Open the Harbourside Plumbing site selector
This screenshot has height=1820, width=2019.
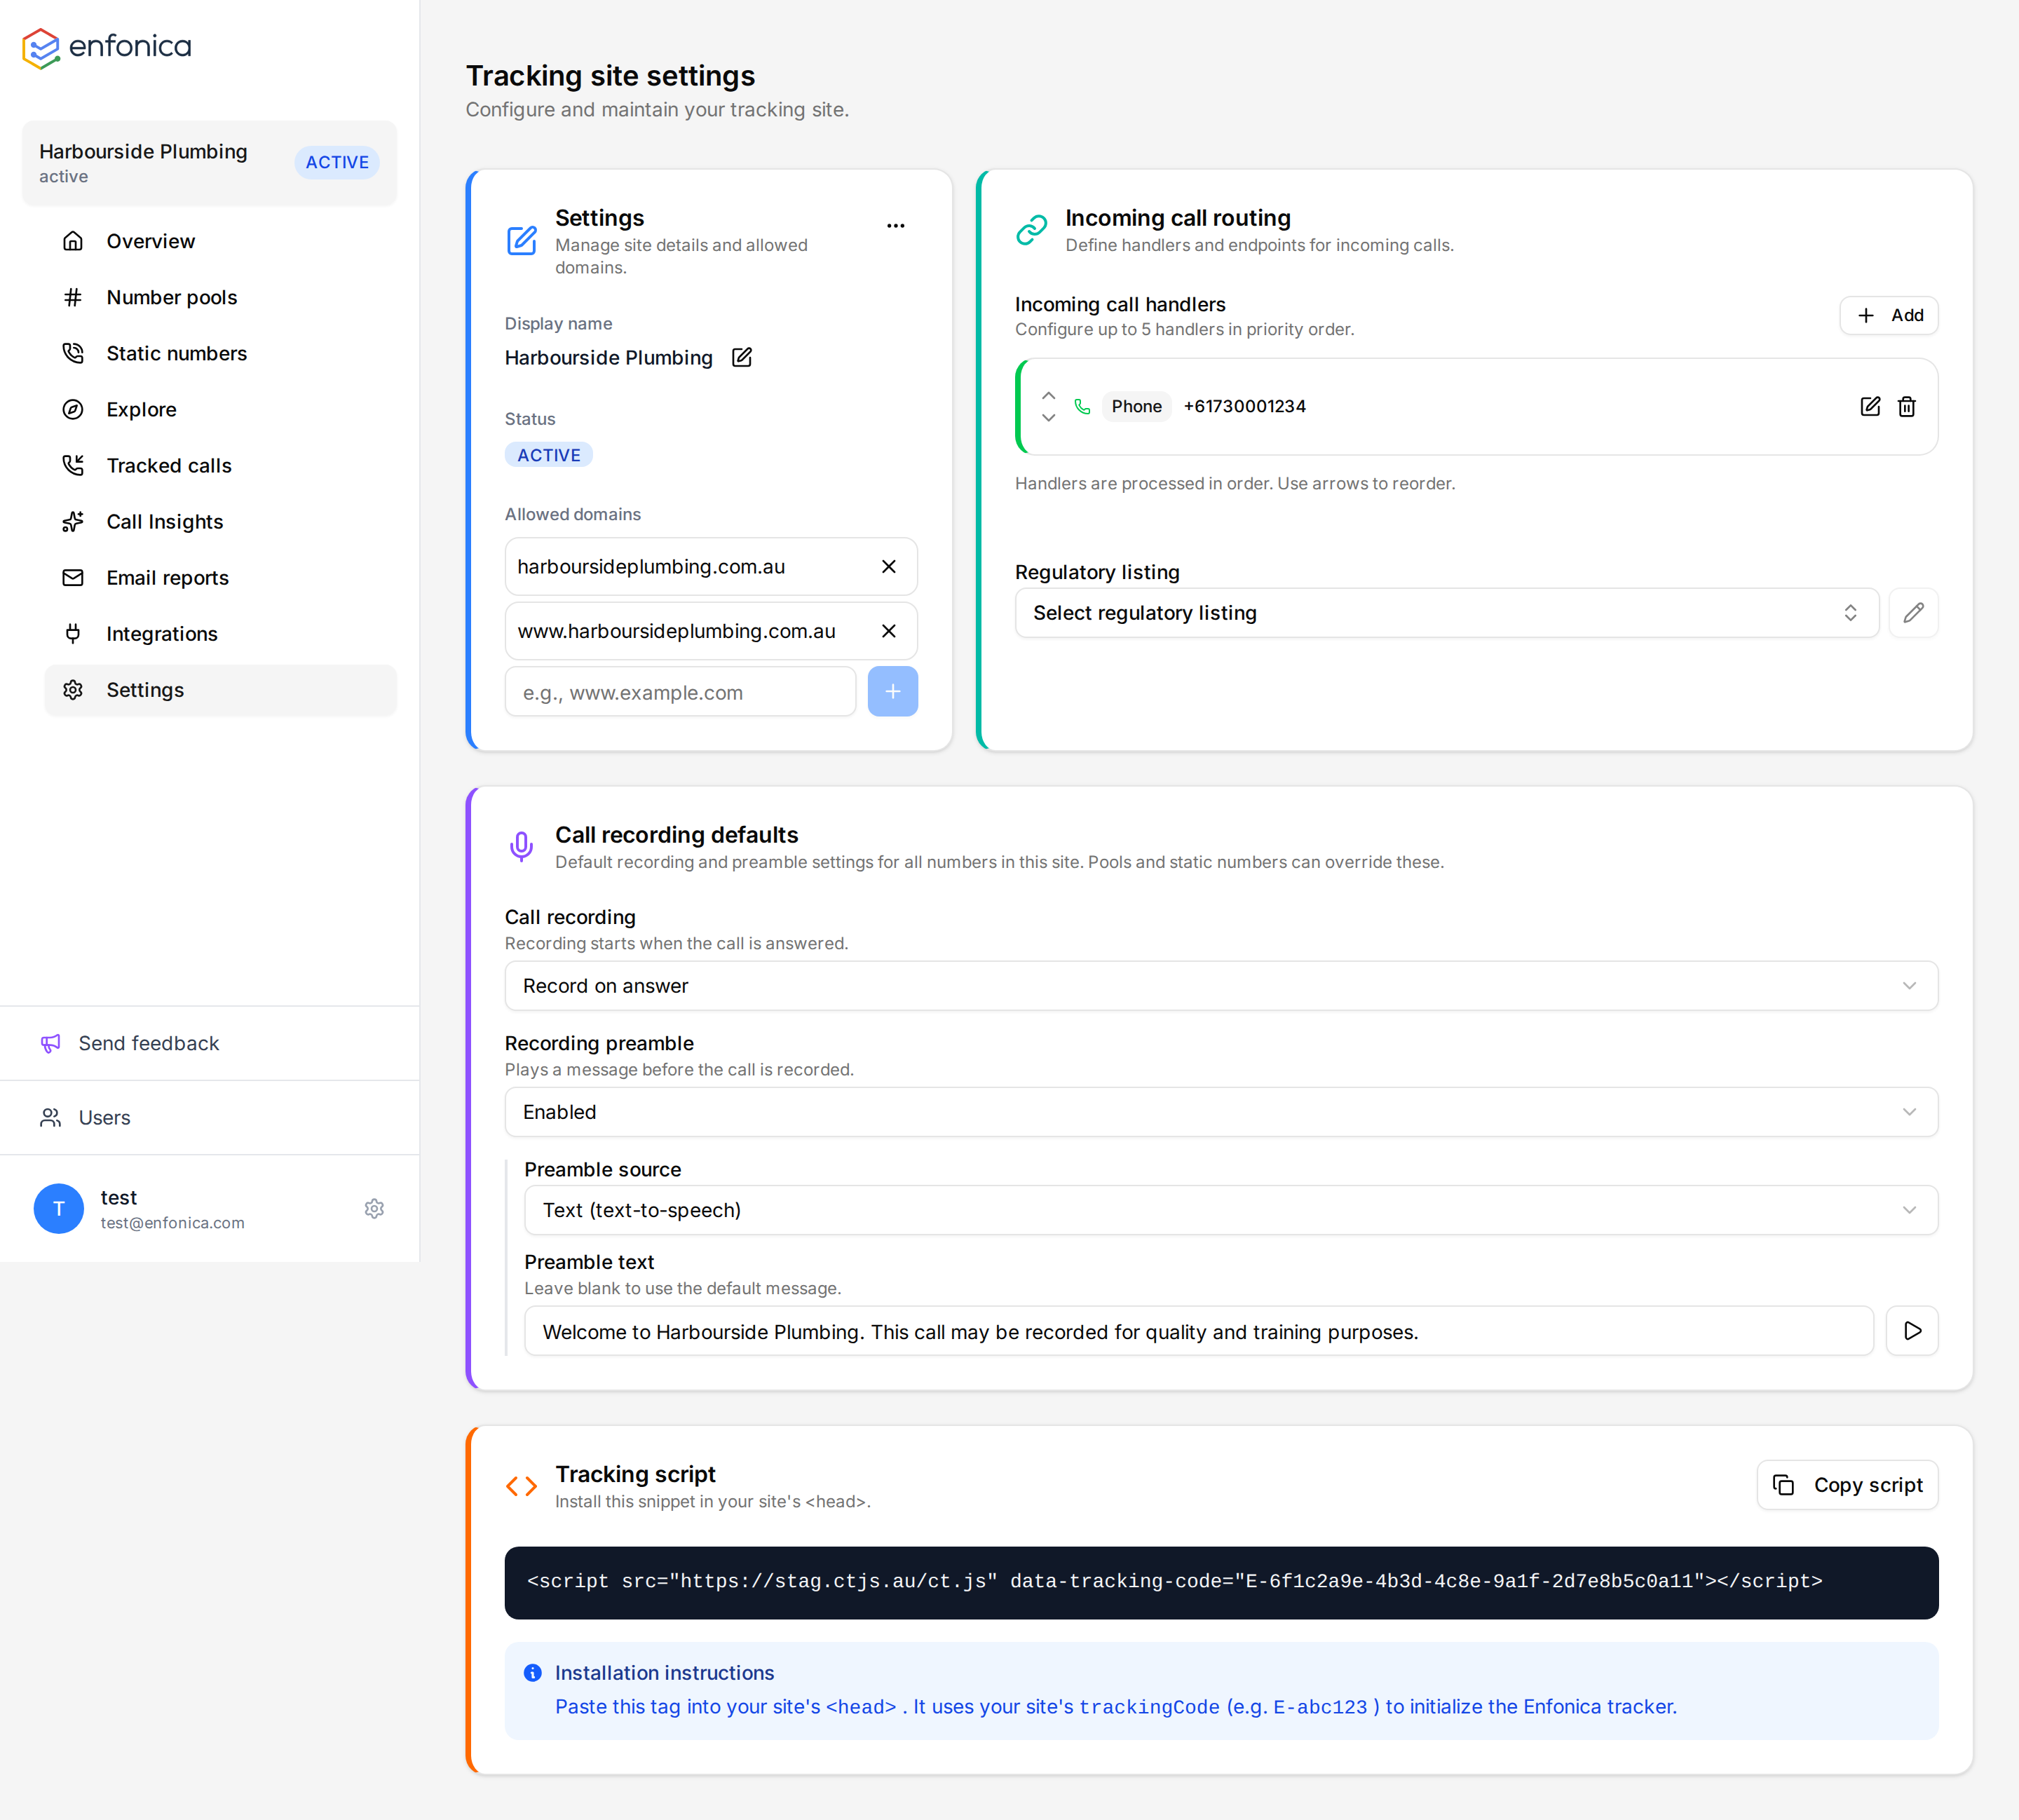209,163
